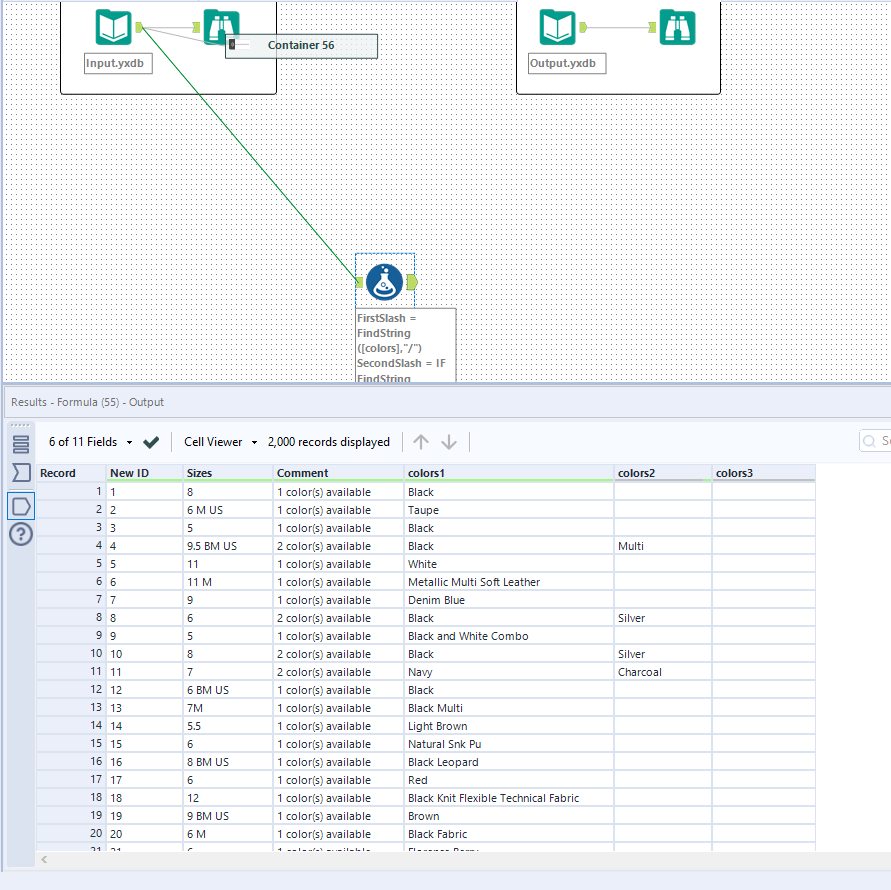
Task: Click the Input.yxdb Input Data tool
Action: 113,27
